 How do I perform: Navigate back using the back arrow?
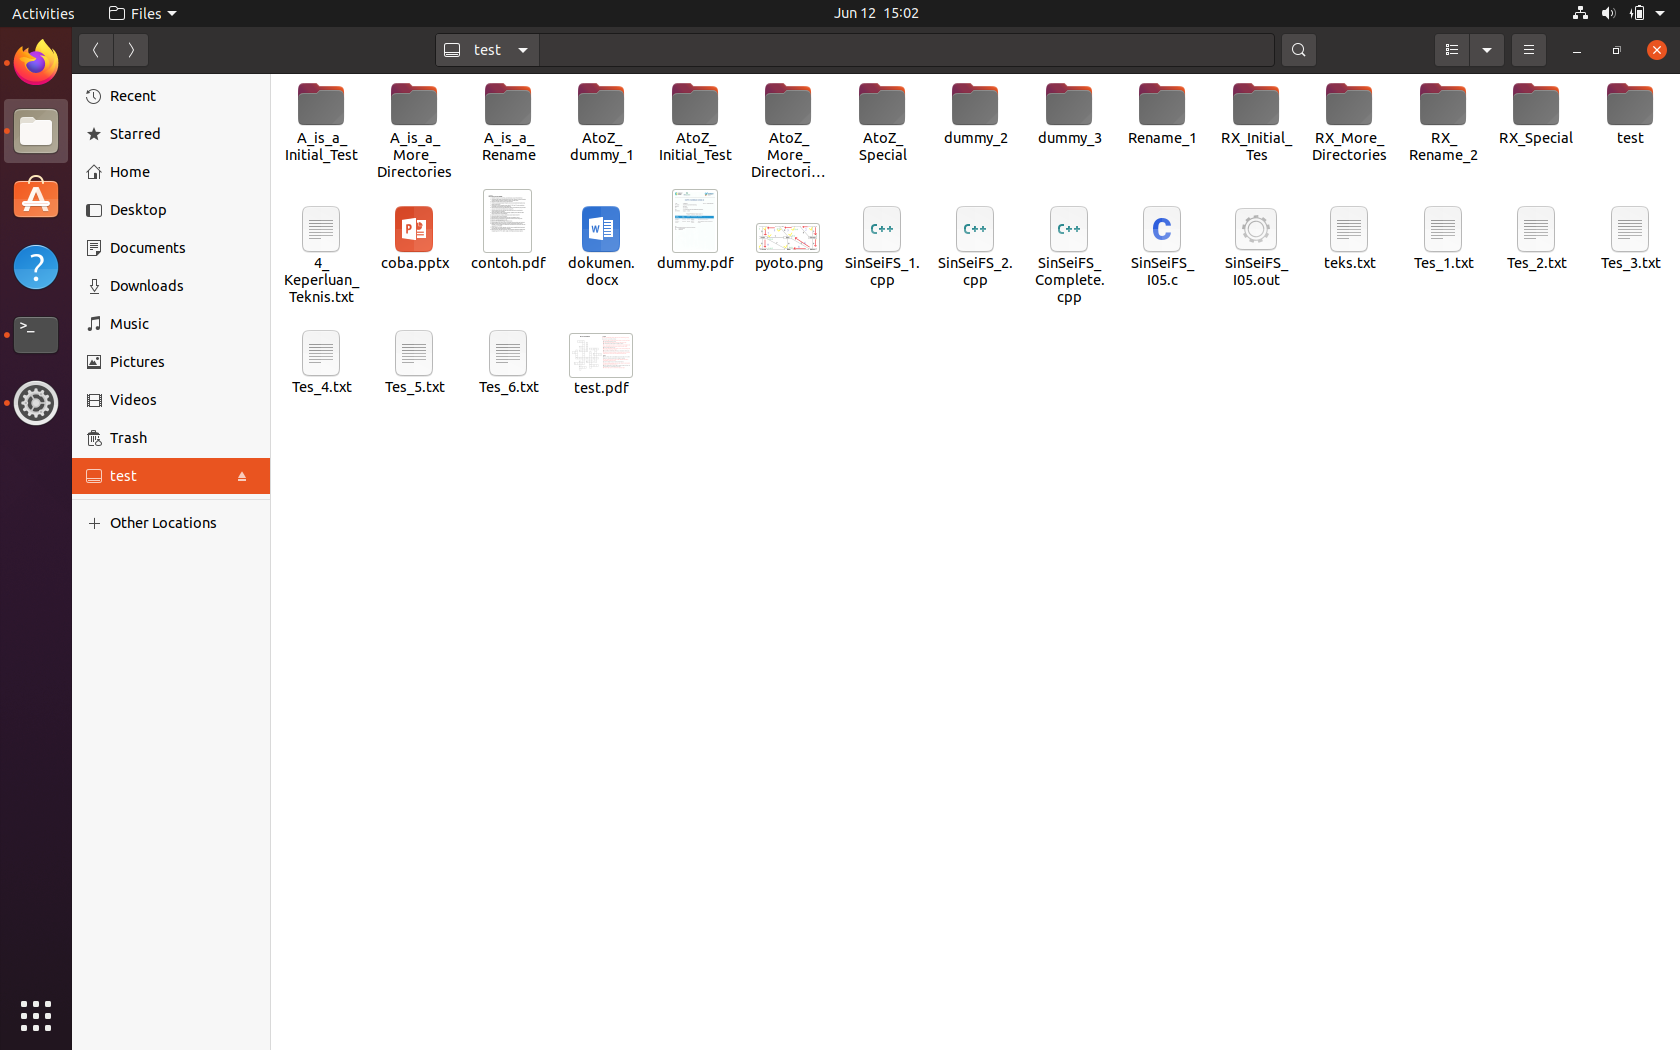[96, 49]
